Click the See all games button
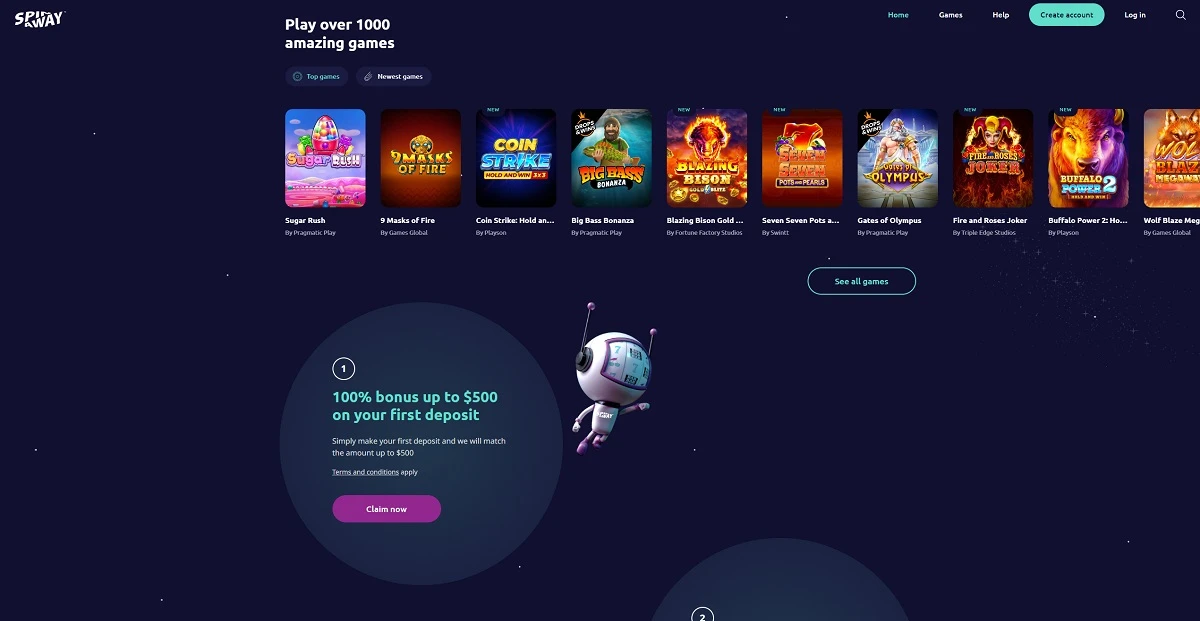This screenshot has height=621, width=1200. (x=861, y=281)
